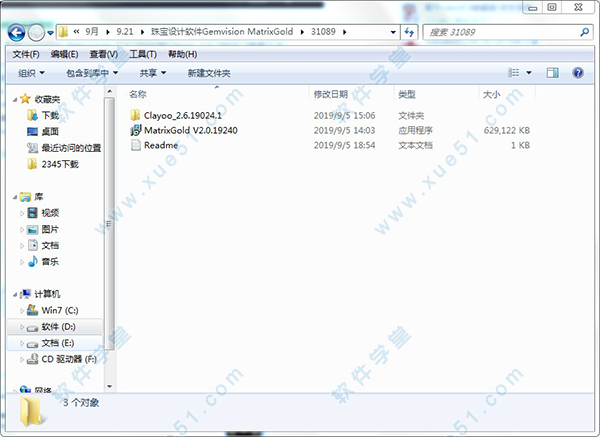The image size is (600, 437).
Task: Click the 文档 library icon
Action: tap(33, 245)
